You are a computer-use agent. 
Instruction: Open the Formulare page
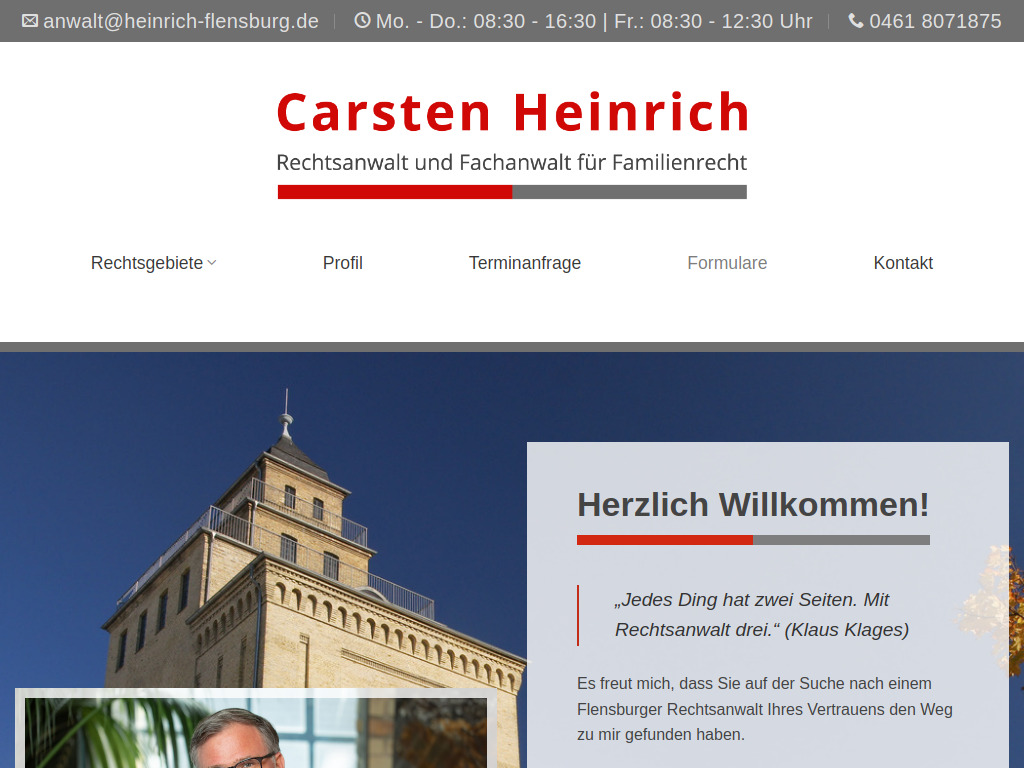[x=727, y=263]
